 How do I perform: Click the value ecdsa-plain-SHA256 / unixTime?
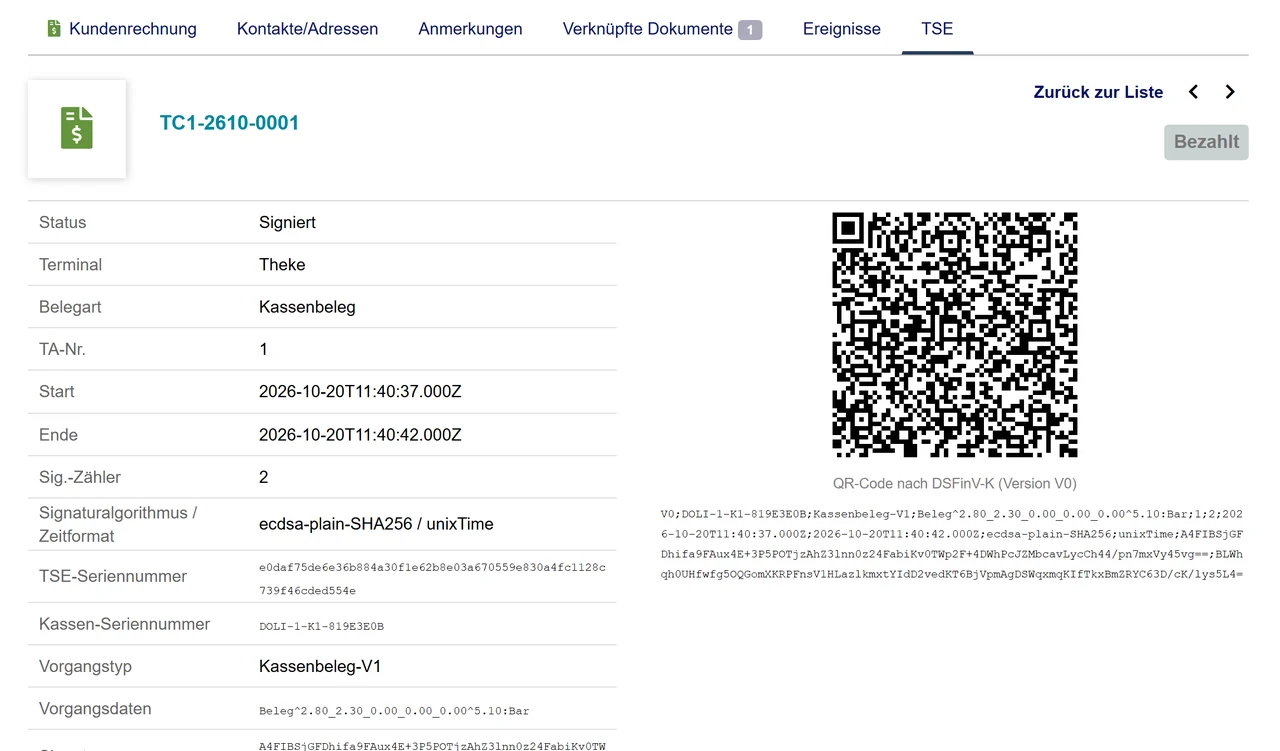click(x=376, y=524)
